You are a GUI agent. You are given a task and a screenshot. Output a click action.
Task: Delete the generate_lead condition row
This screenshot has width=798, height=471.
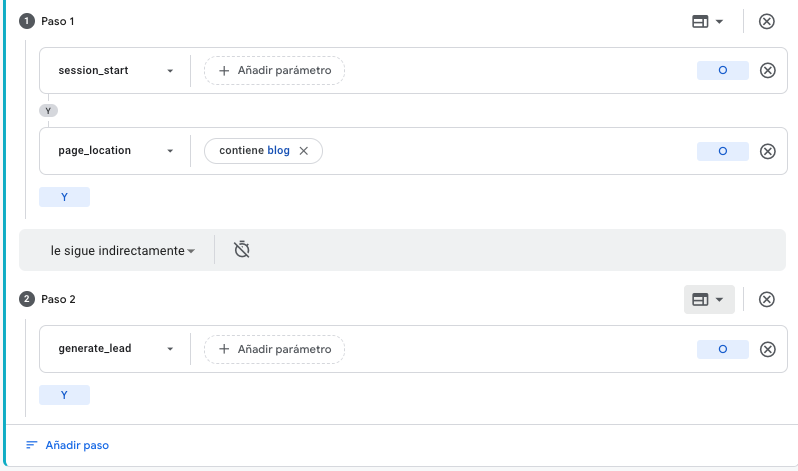tap(767, 349)
